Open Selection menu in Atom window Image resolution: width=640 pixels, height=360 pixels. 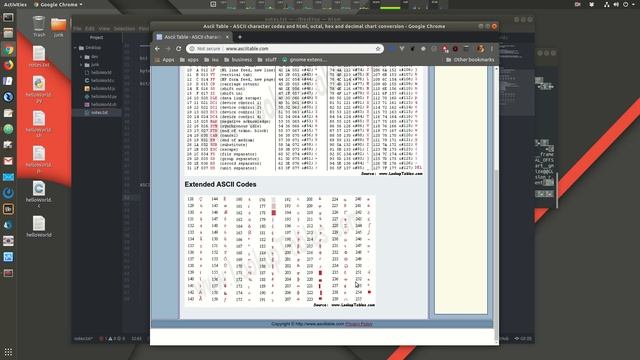click(x=124, y=29)
